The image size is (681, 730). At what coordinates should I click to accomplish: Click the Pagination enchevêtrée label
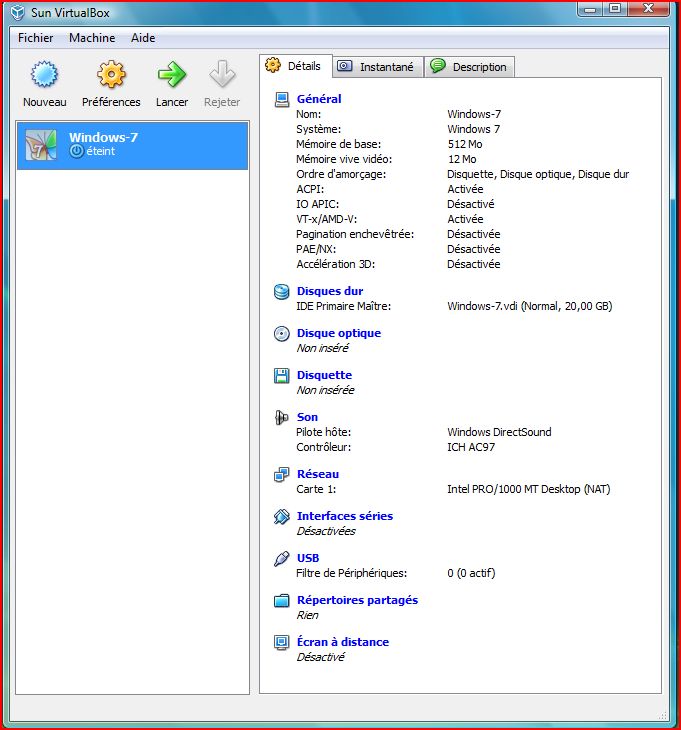point(355,234)
